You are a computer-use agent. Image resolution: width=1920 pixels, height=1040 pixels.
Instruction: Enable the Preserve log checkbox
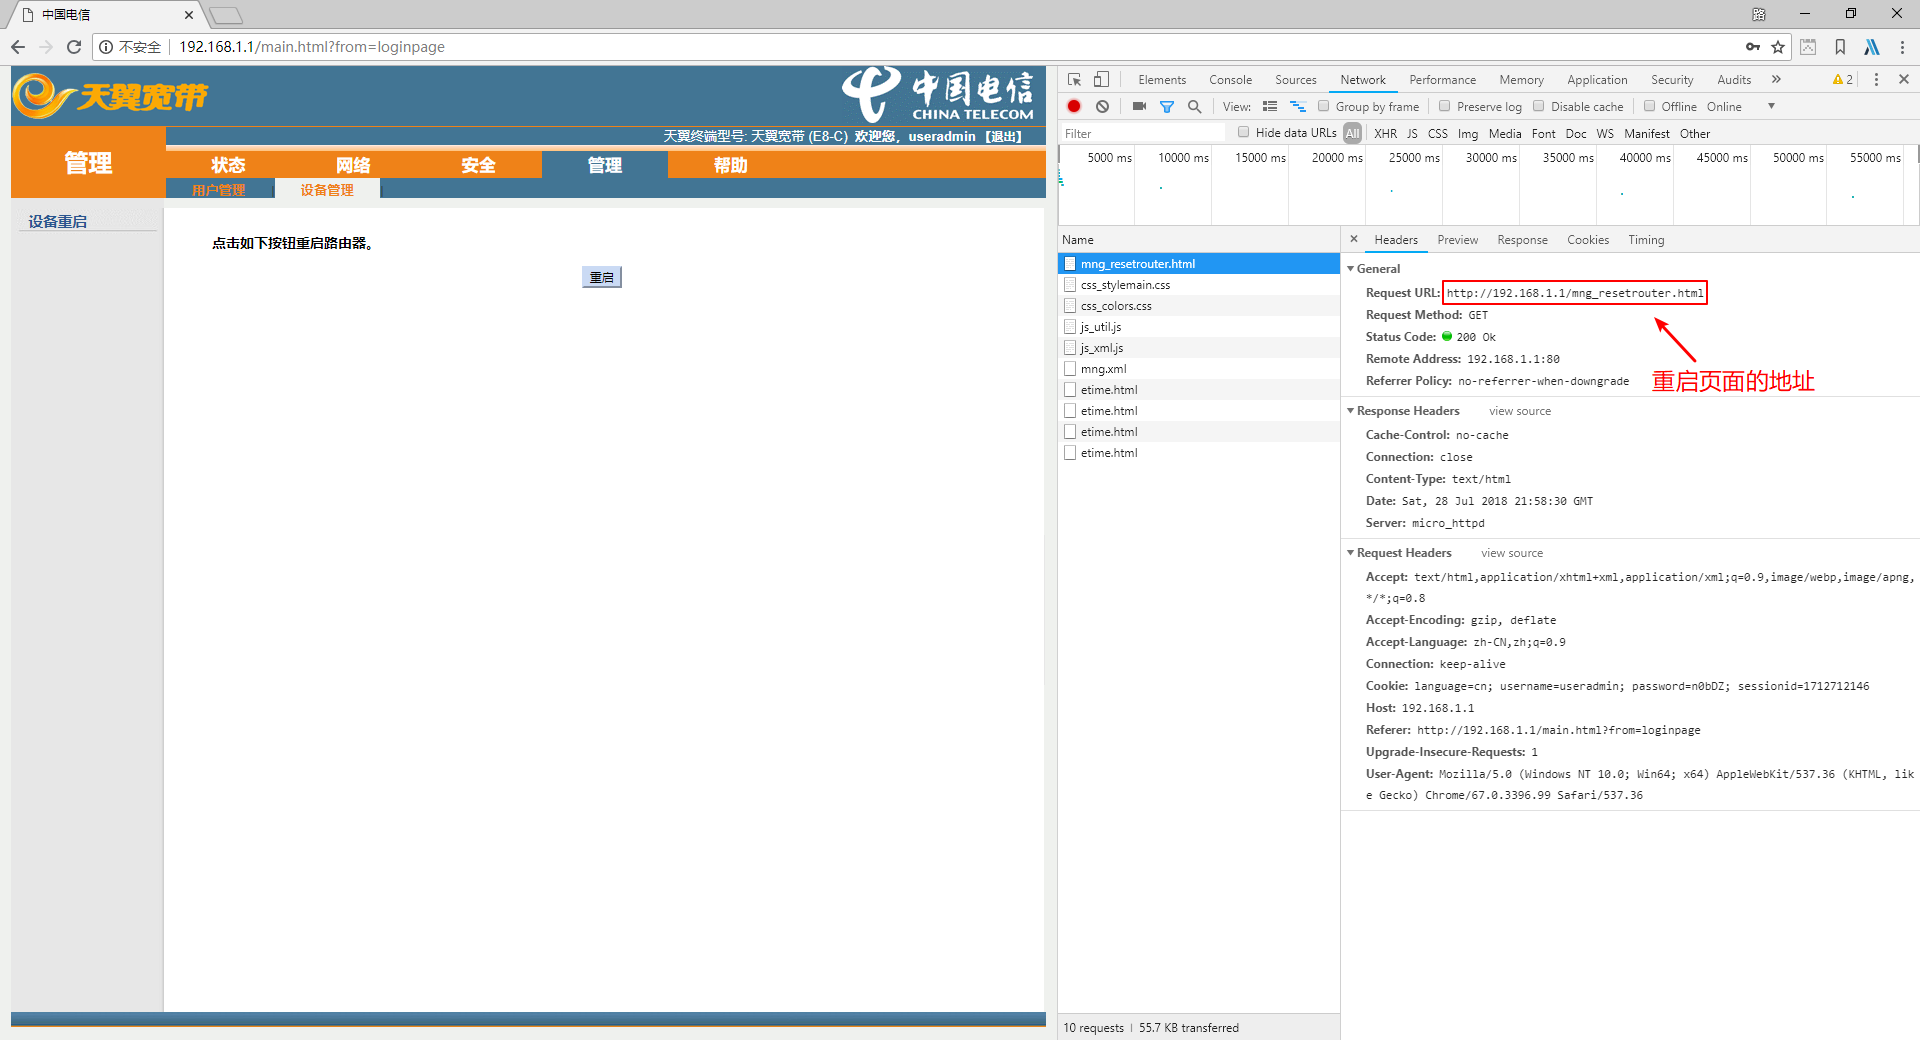[1444, 106]
